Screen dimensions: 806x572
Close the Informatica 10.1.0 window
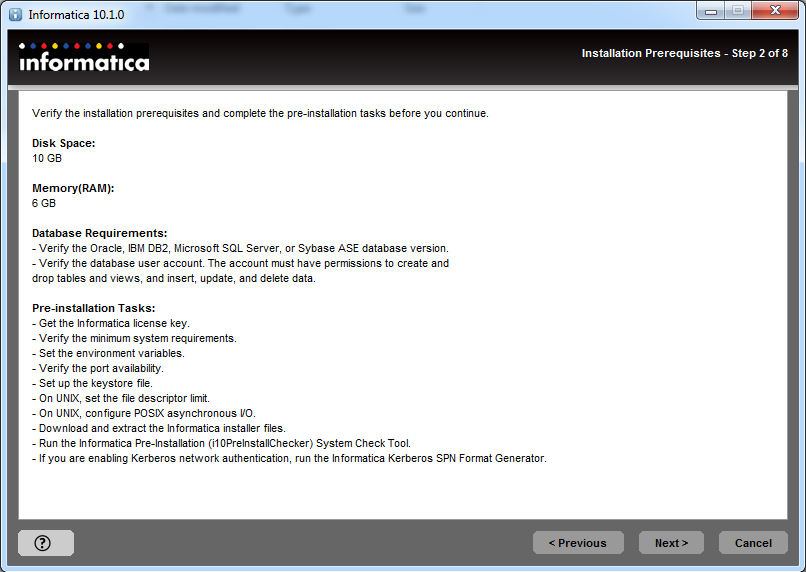[x=775, y=11]
